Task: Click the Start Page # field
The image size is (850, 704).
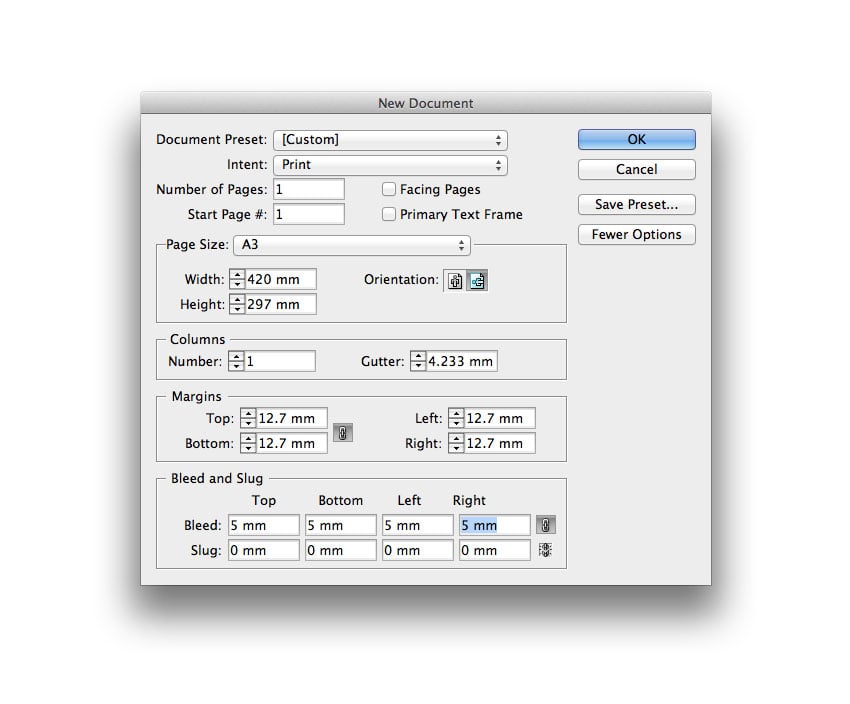Action: (309, 214)
